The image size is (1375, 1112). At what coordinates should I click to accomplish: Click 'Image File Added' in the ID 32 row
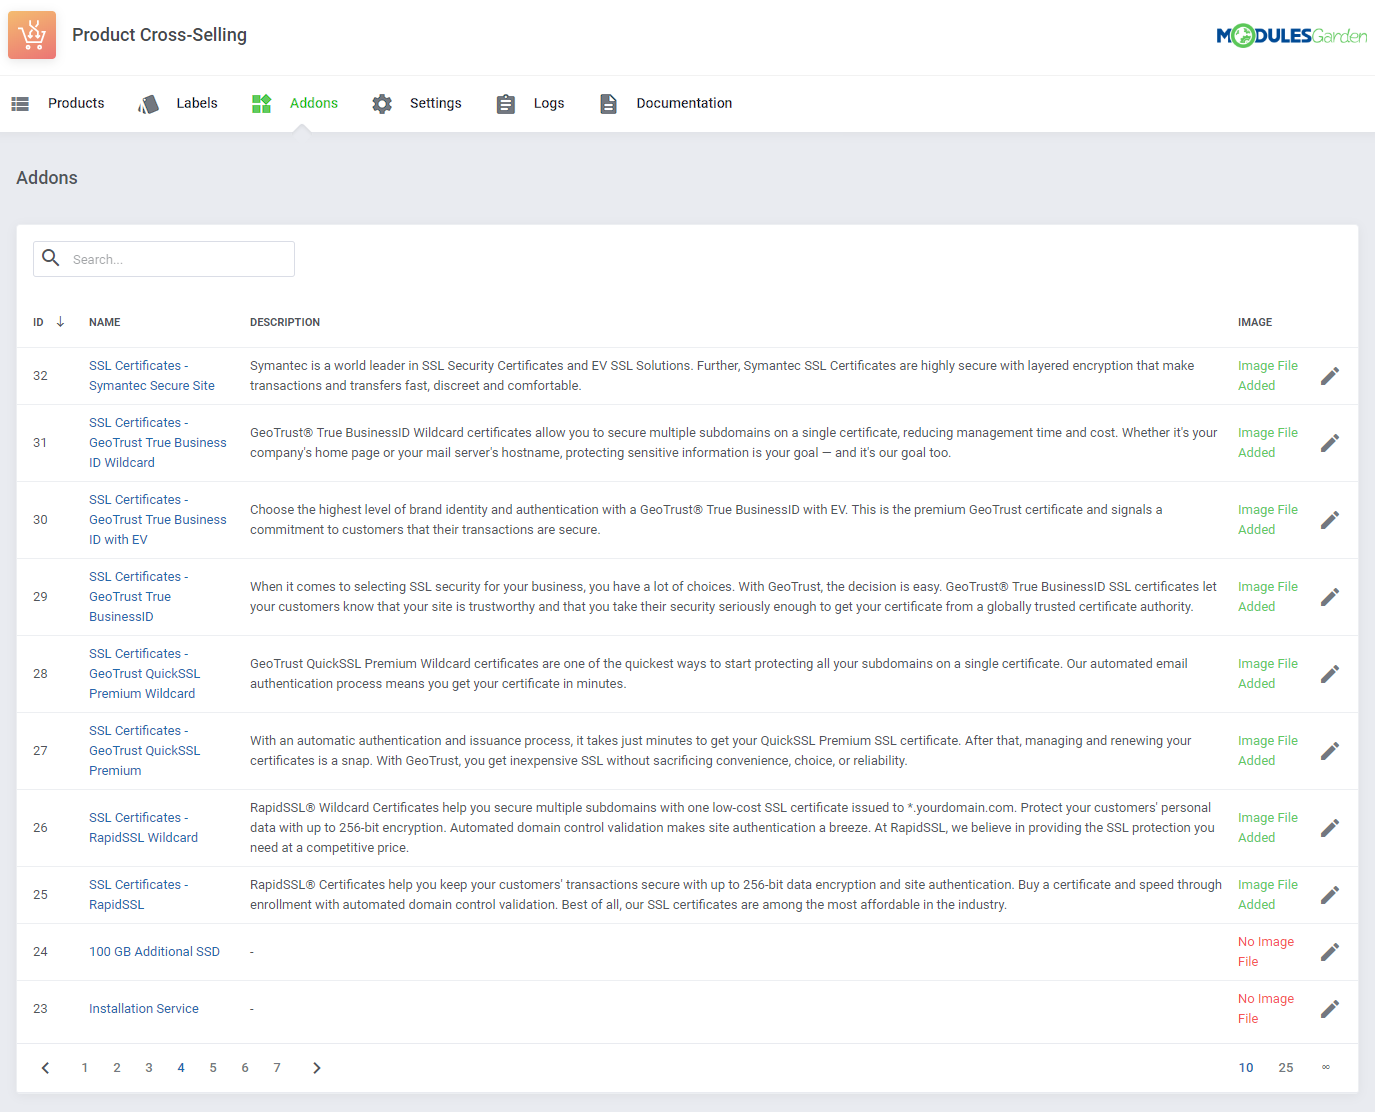tap(1268, 376)
